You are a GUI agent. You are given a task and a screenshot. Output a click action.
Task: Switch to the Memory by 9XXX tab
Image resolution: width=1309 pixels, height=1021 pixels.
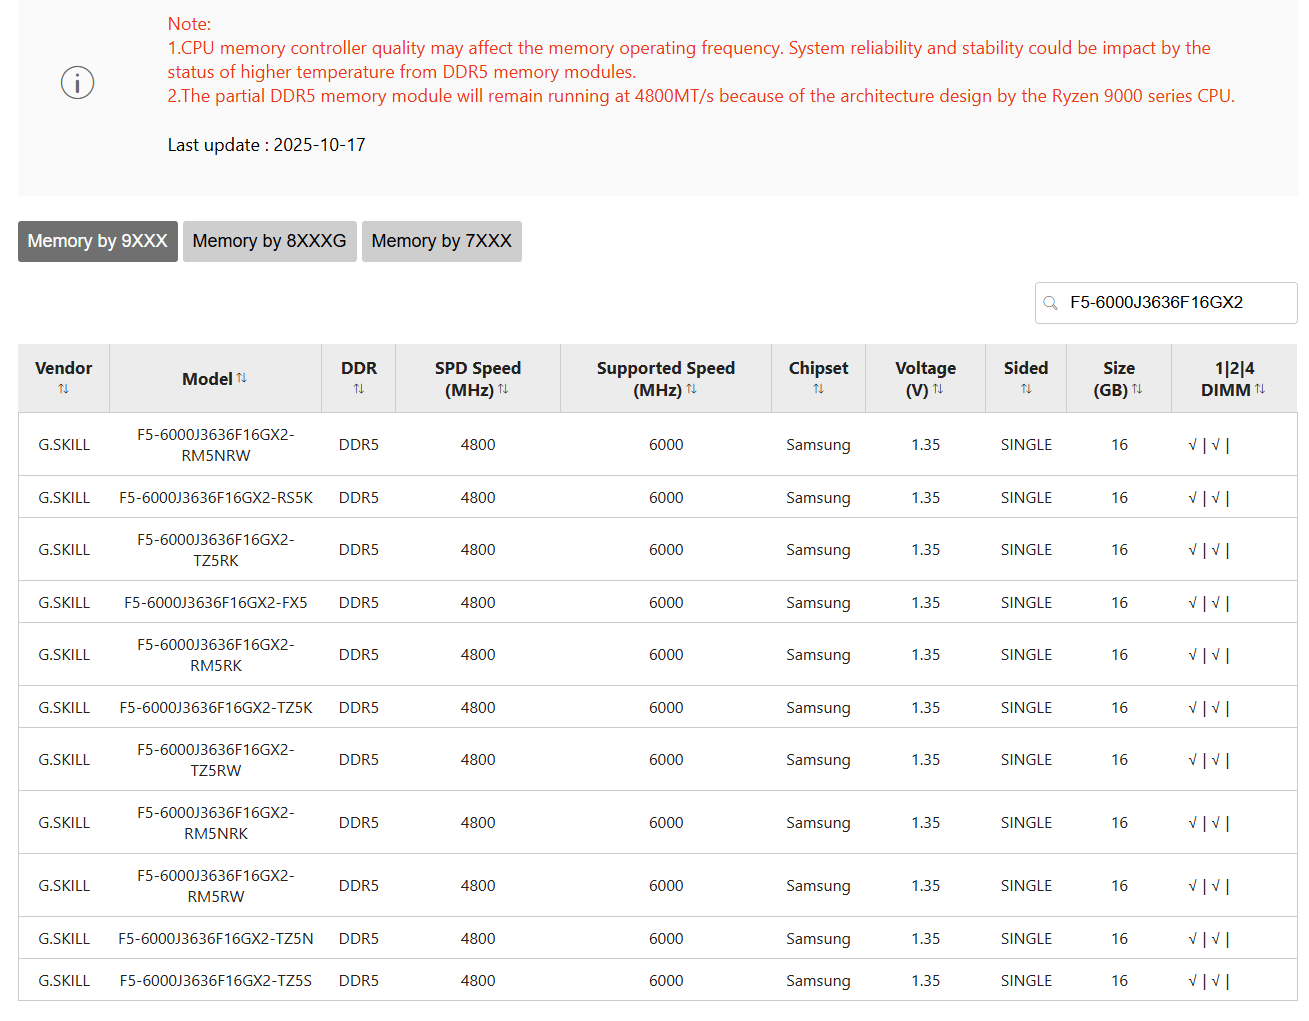click(x=98, y=241)
